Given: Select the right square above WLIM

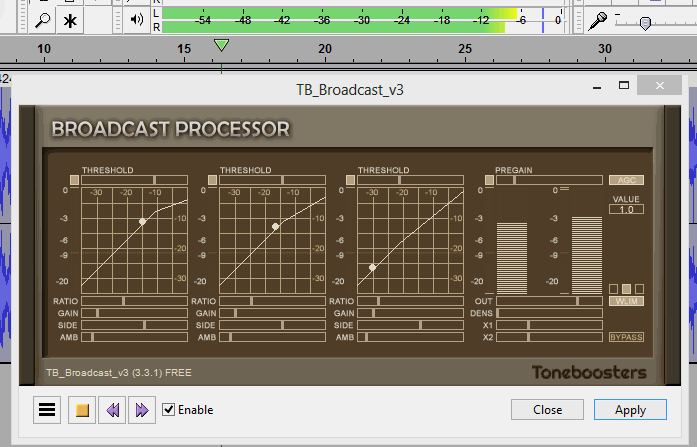Looking at the screenshot, I should (639, 289).
